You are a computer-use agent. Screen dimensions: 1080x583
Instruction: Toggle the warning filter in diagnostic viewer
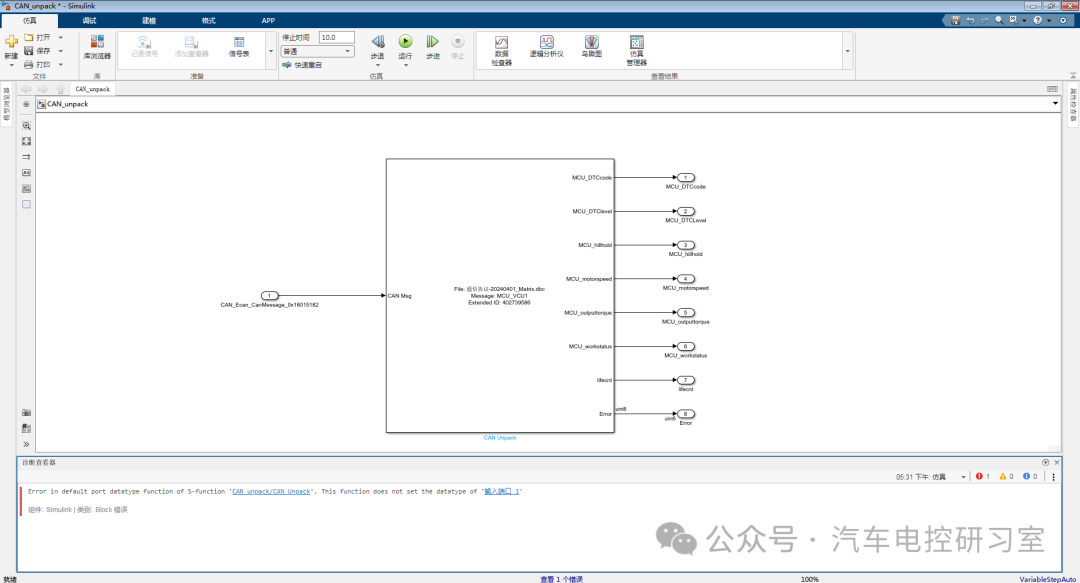pyautogui.click(x=1006, y=477)
